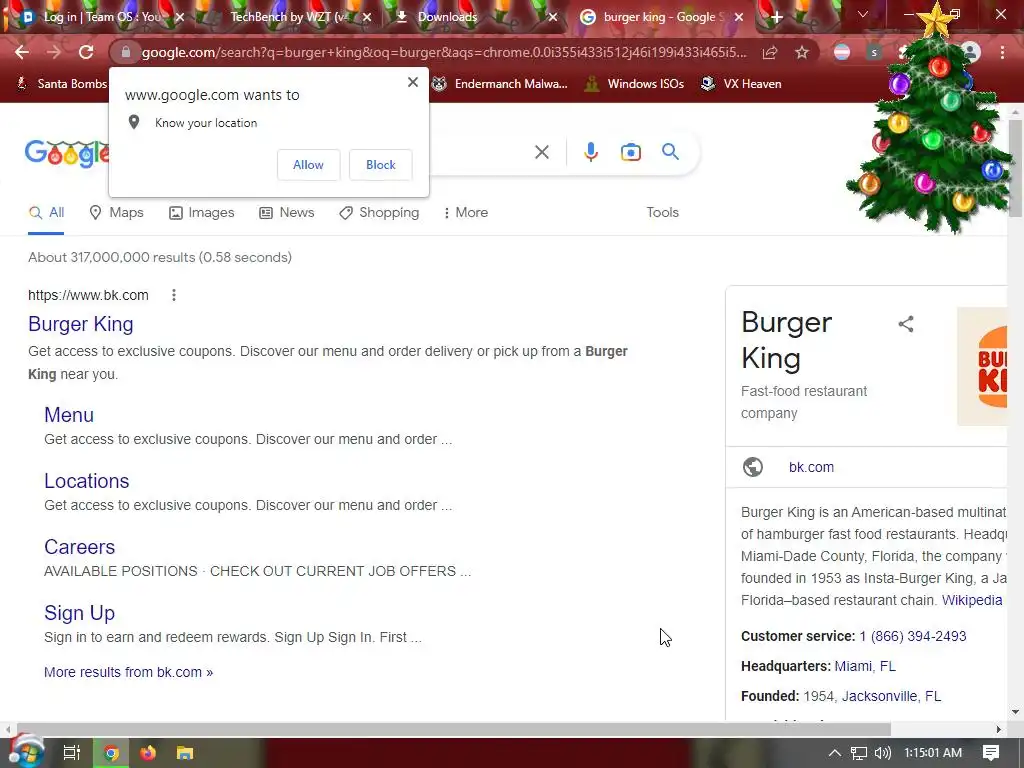Show hidden system tray icons

(835, 753)
